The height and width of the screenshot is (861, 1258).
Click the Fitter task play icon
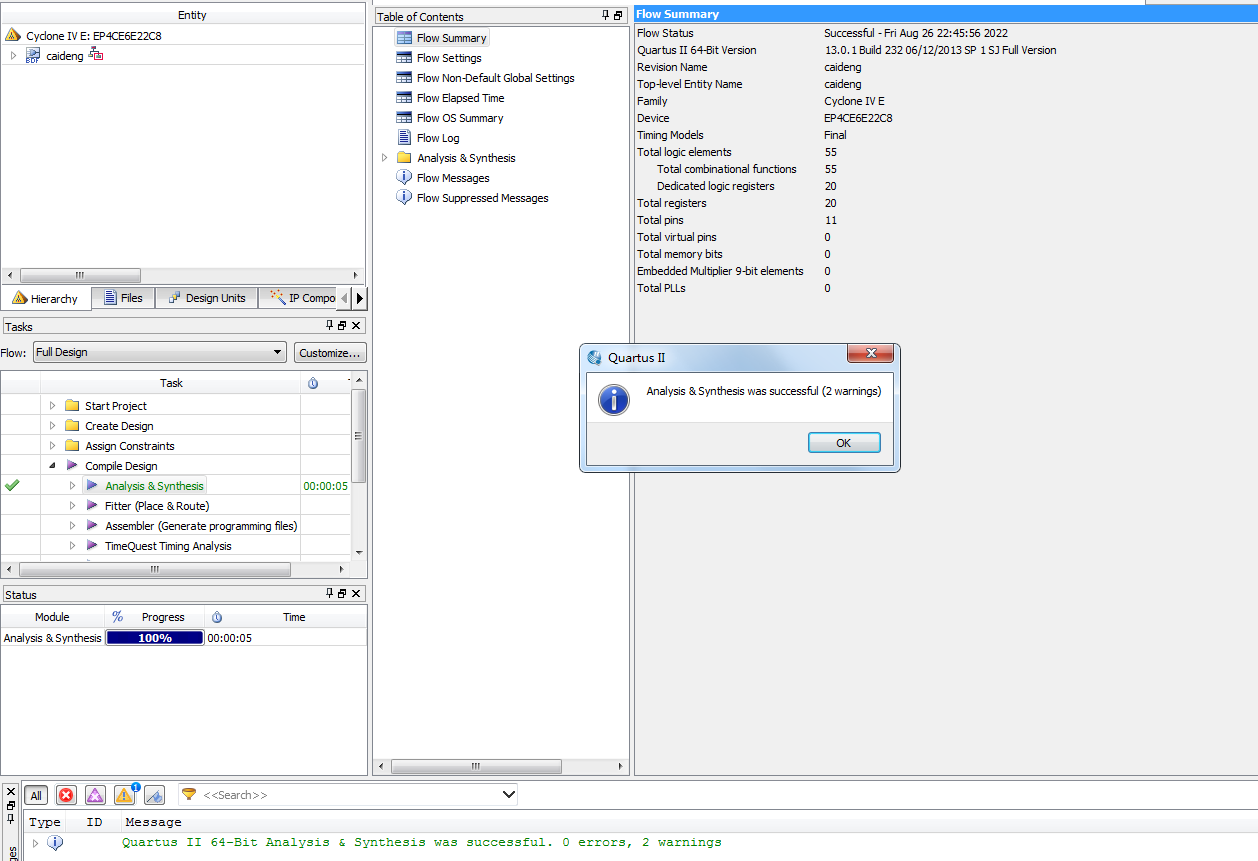[x=92, y=506]
